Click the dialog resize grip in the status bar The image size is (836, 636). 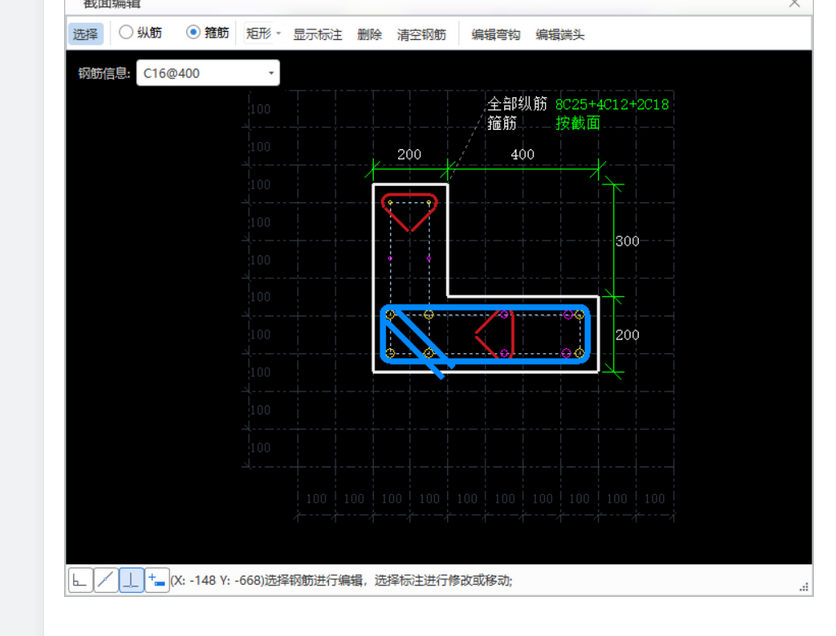[804, 587]
